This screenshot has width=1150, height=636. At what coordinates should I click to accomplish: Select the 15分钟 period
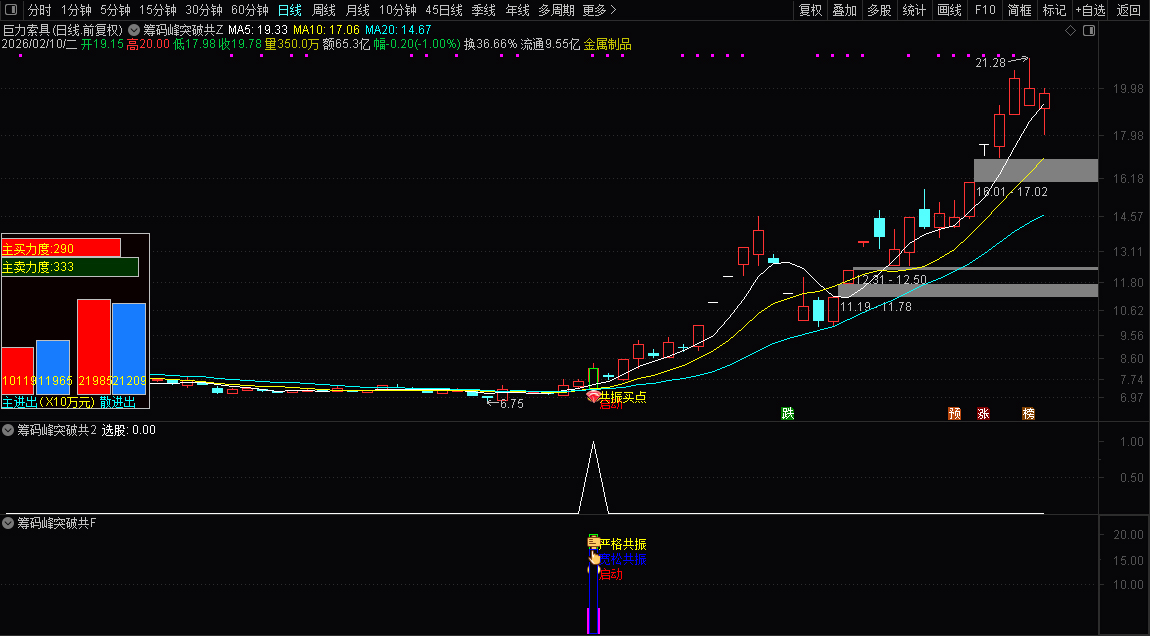158,10
